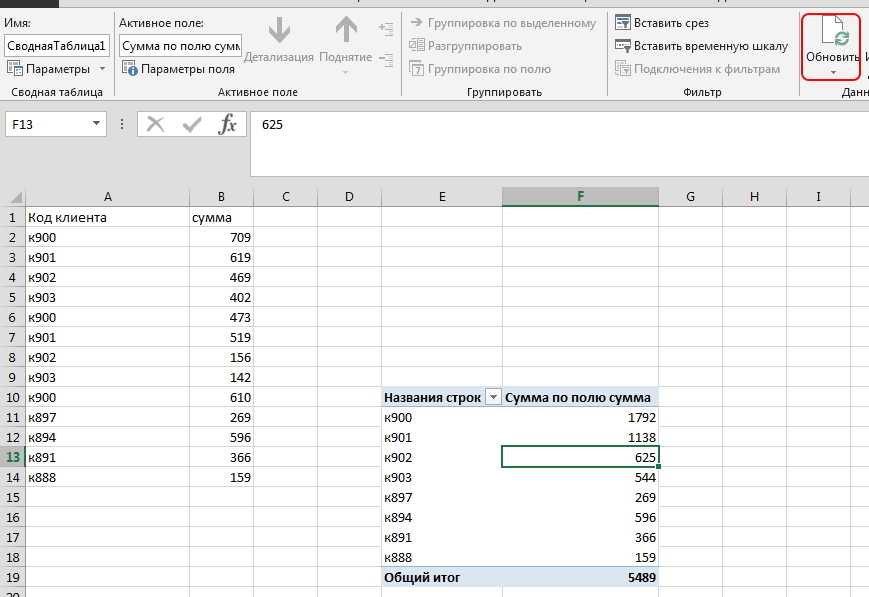Click source value 610
The height and width of the screenshot is (597, 869).
pyautogui.click(x=221, y=397)
